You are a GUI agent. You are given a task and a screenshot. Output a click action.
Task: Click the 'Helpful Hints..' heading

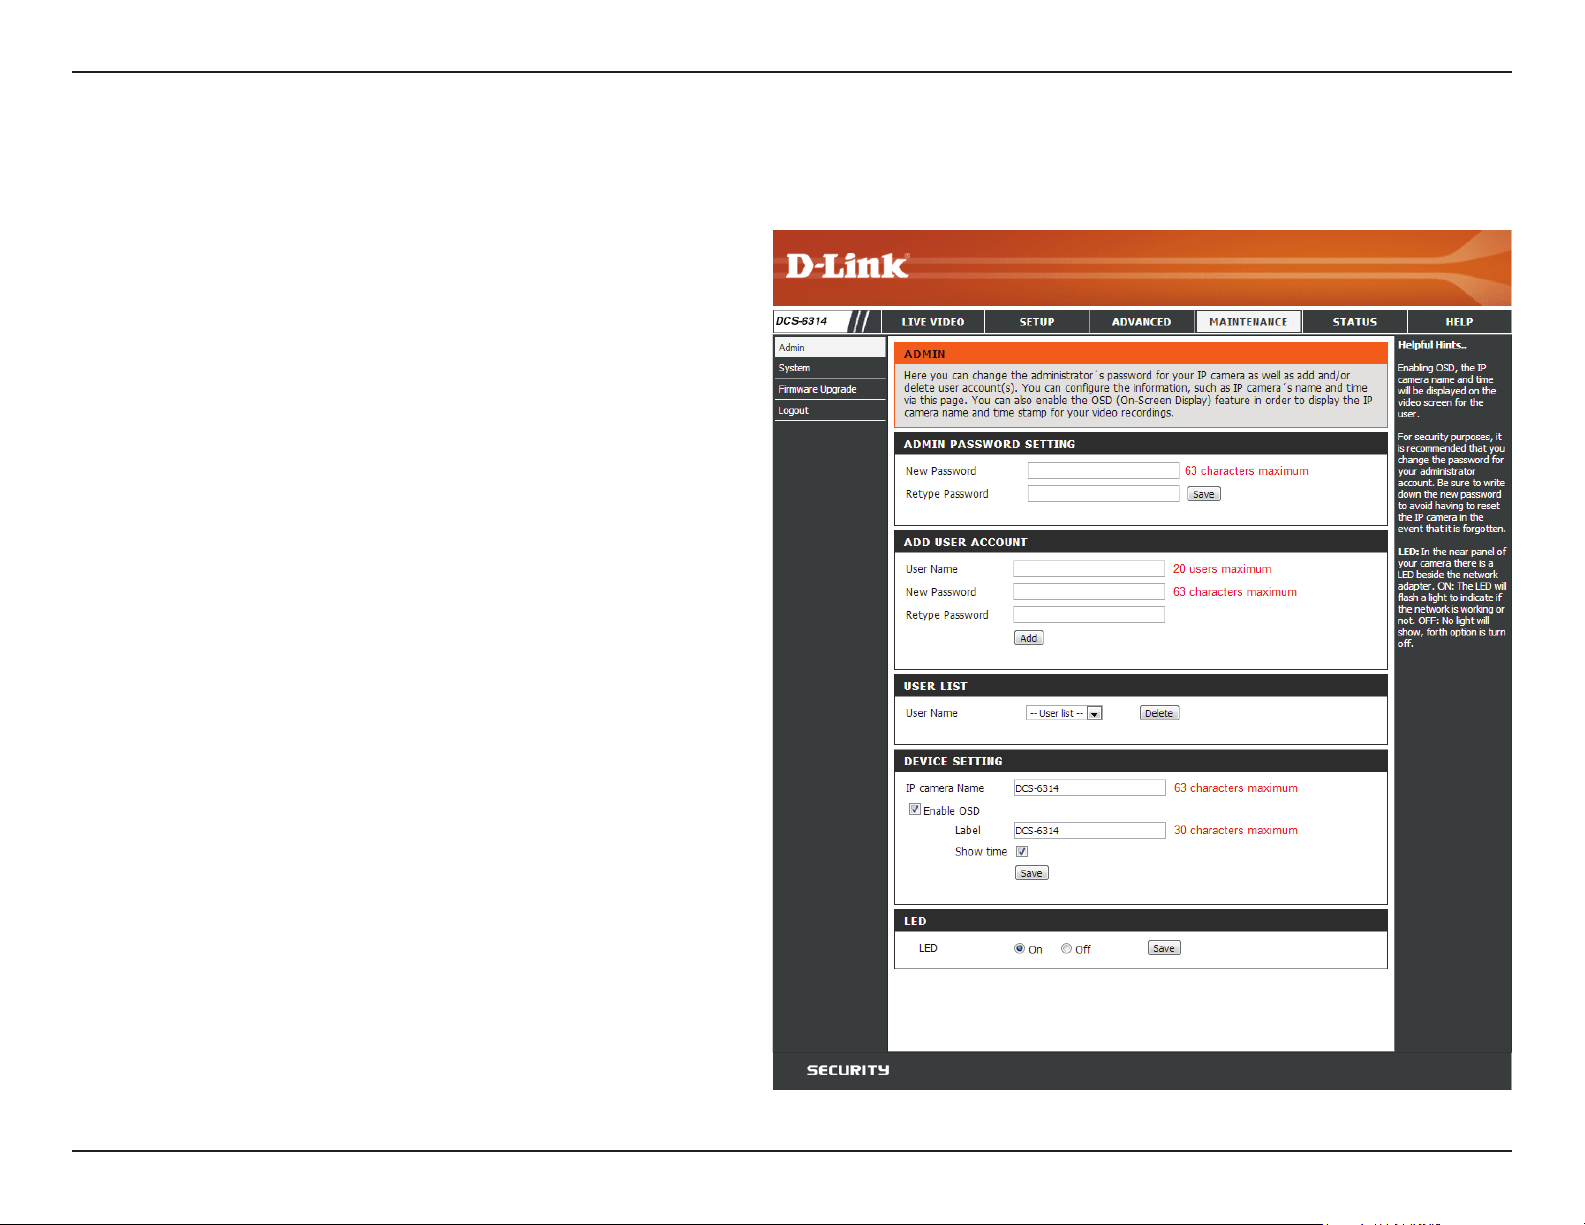[1432, 345]
